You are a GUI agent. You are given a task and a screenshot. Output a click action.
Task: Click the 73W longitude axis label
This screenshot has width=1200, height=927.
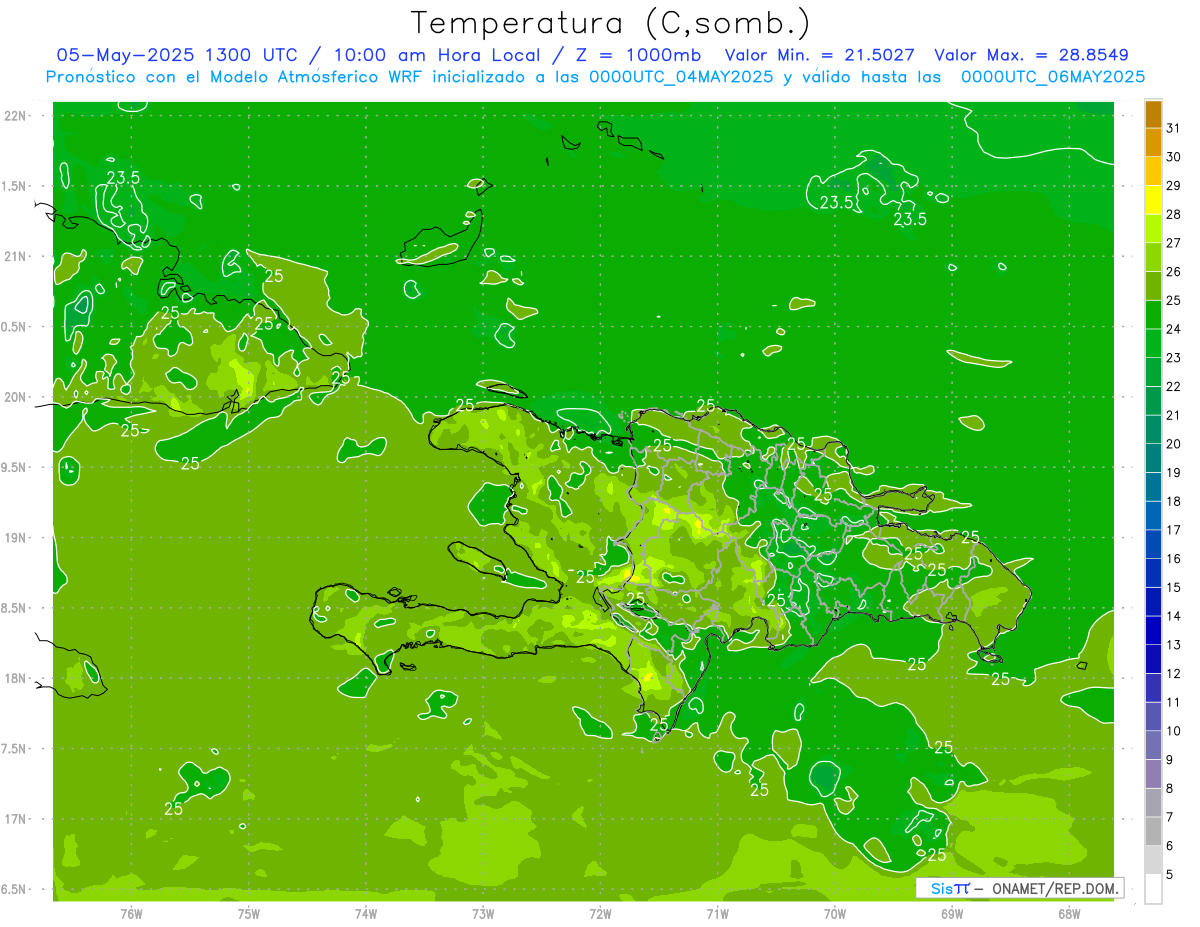click(483, 913)
